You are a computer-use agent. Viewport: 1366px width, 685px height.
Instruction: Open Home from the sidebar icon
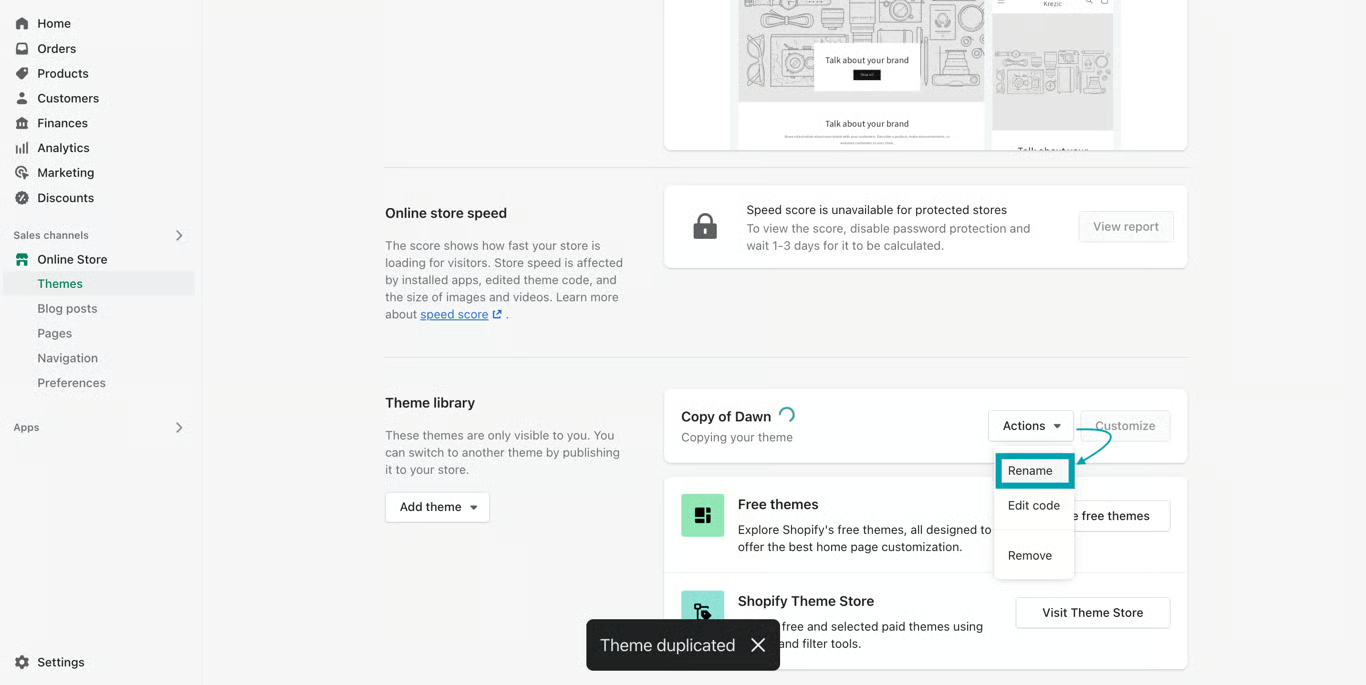22,23
